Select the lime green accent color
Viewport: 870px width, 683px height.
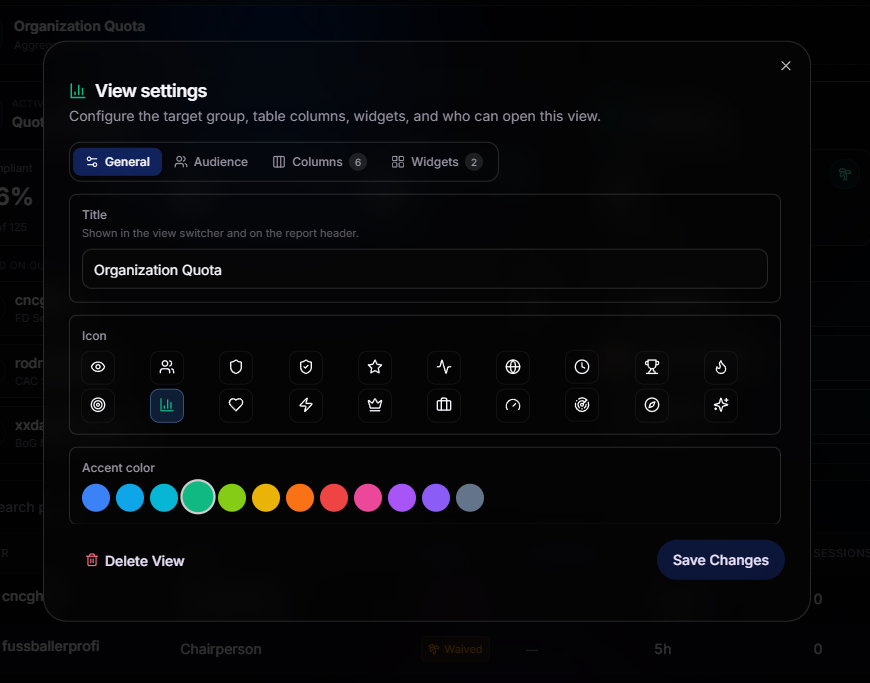pos(232,498)
